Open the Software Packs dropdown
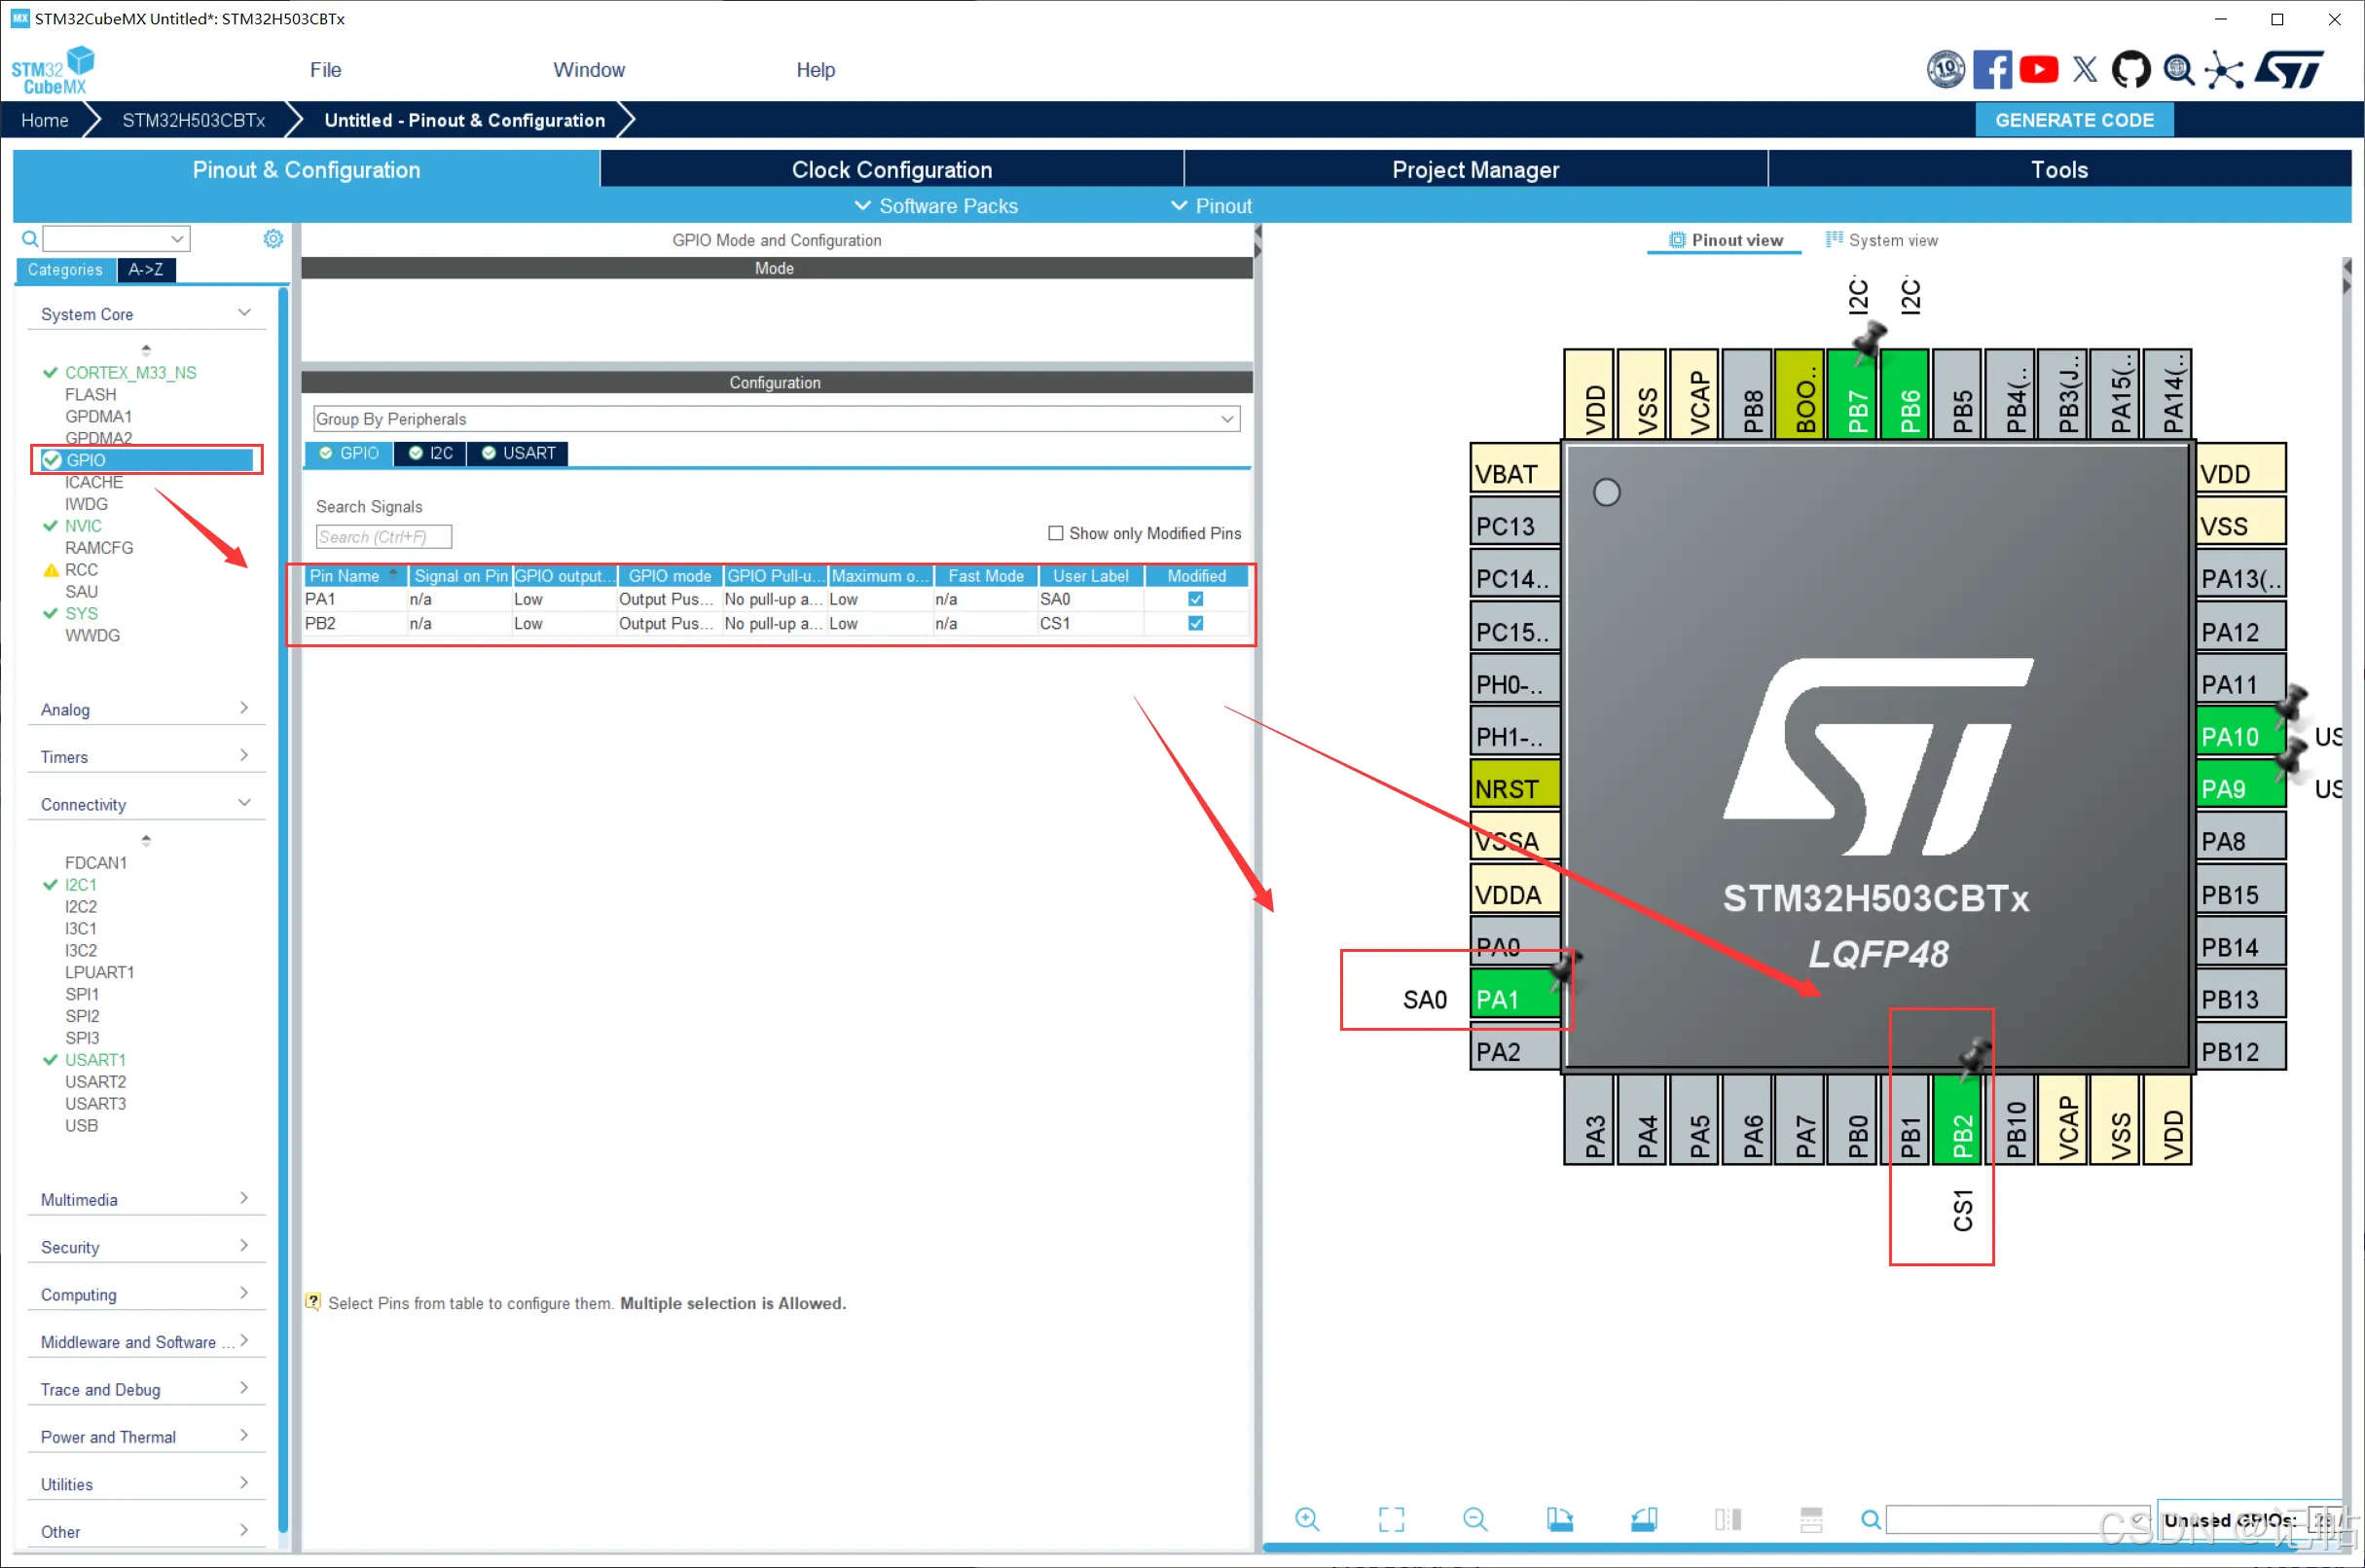This screenshot has height=1568, width=2365. point(936,206)
